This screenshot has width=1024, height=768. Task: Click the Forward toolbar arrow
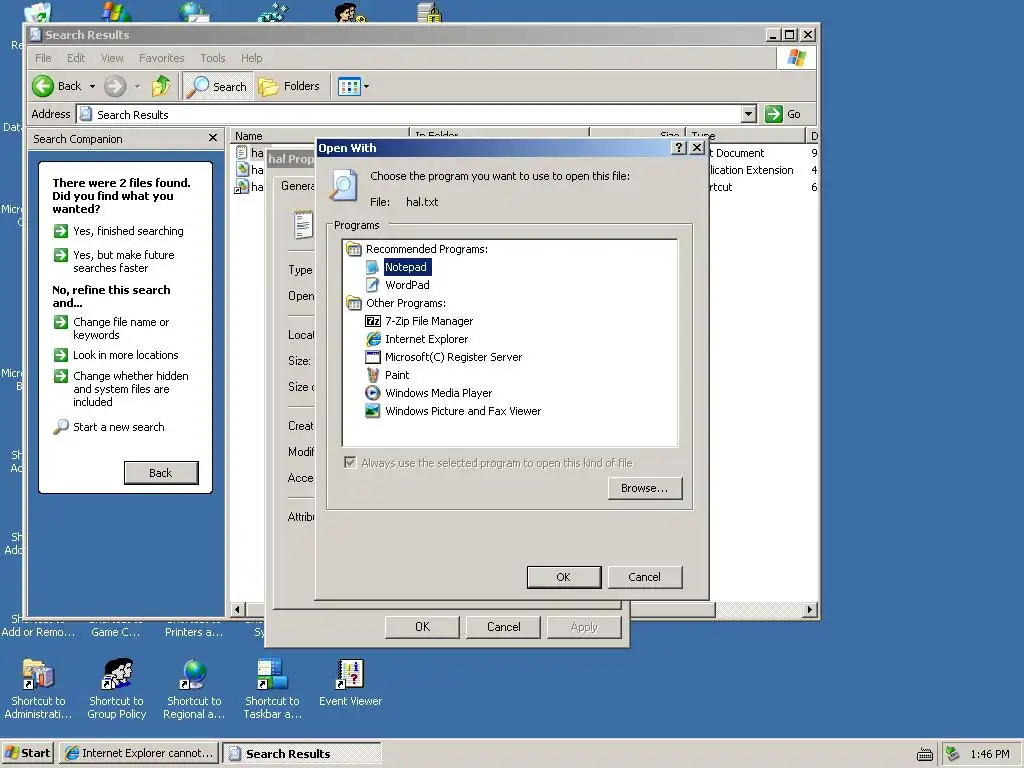[115, 86]
